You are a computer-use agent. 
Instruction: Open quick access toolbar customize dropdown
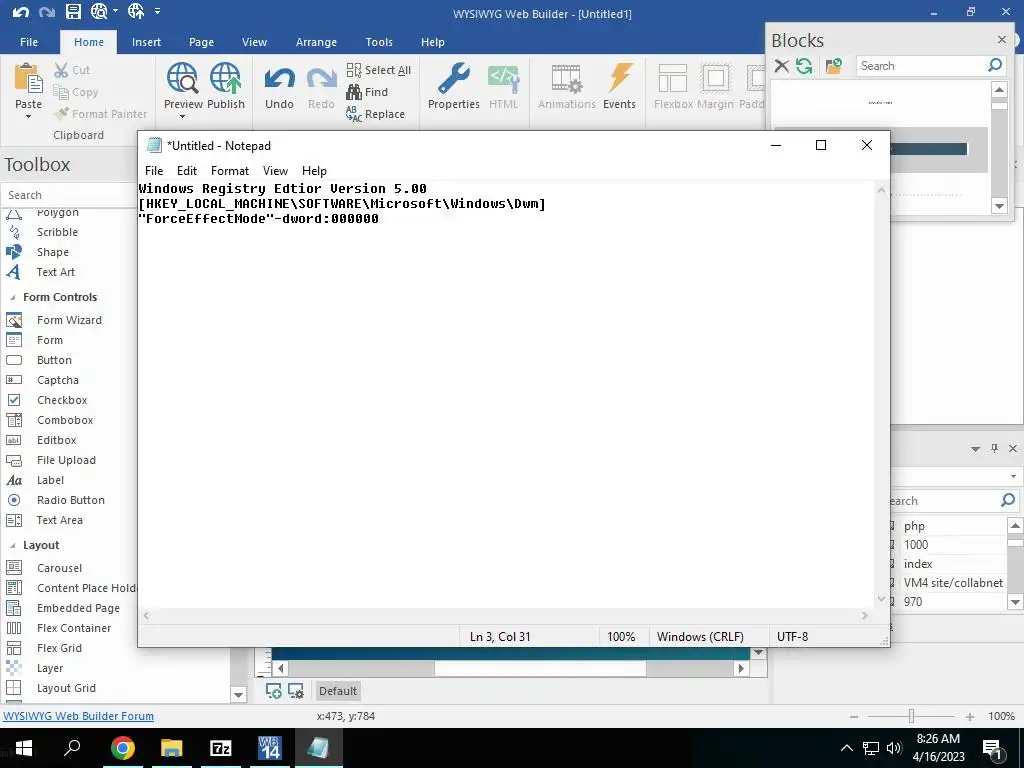[157, 11]
